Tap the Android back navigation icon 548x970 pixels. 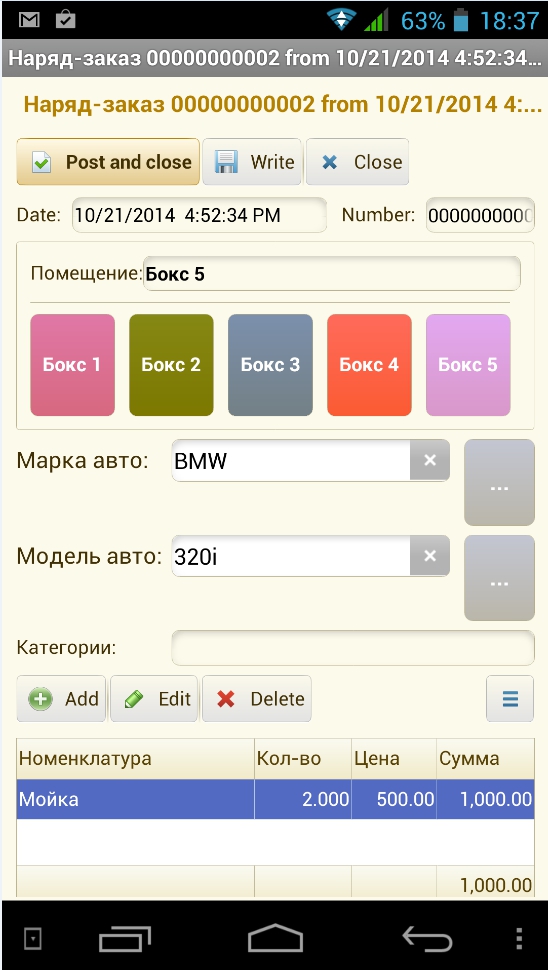click(427, 938)
